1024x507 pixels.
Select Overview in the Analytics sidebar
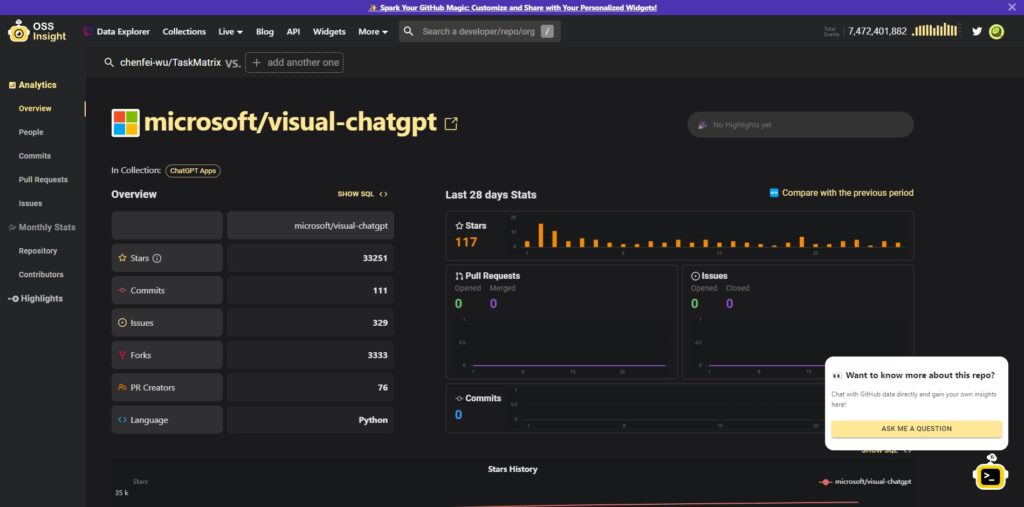tap(35, 108)
